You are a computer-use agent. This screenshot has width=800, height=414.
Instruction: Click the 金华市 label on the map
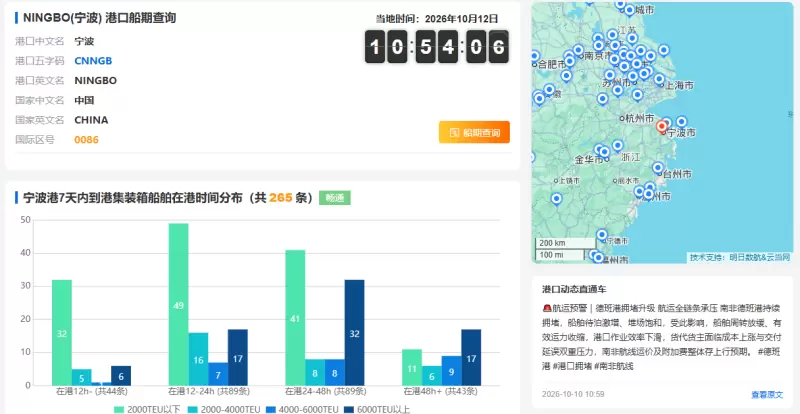click(x=589, y=160)
